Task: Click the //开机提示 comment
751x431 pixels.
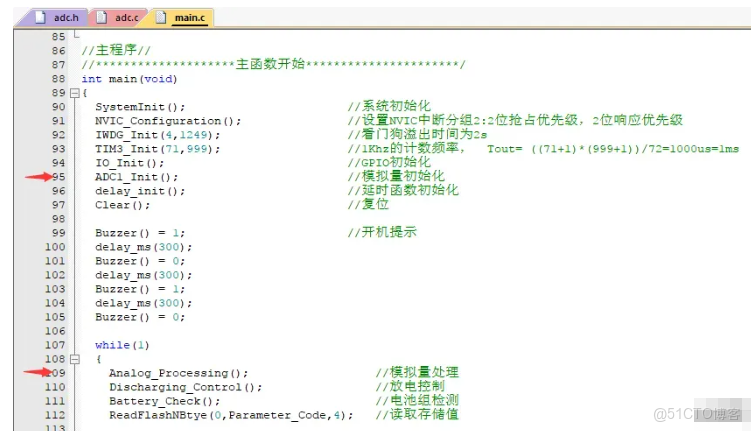Action: click(x=382, y=232)
